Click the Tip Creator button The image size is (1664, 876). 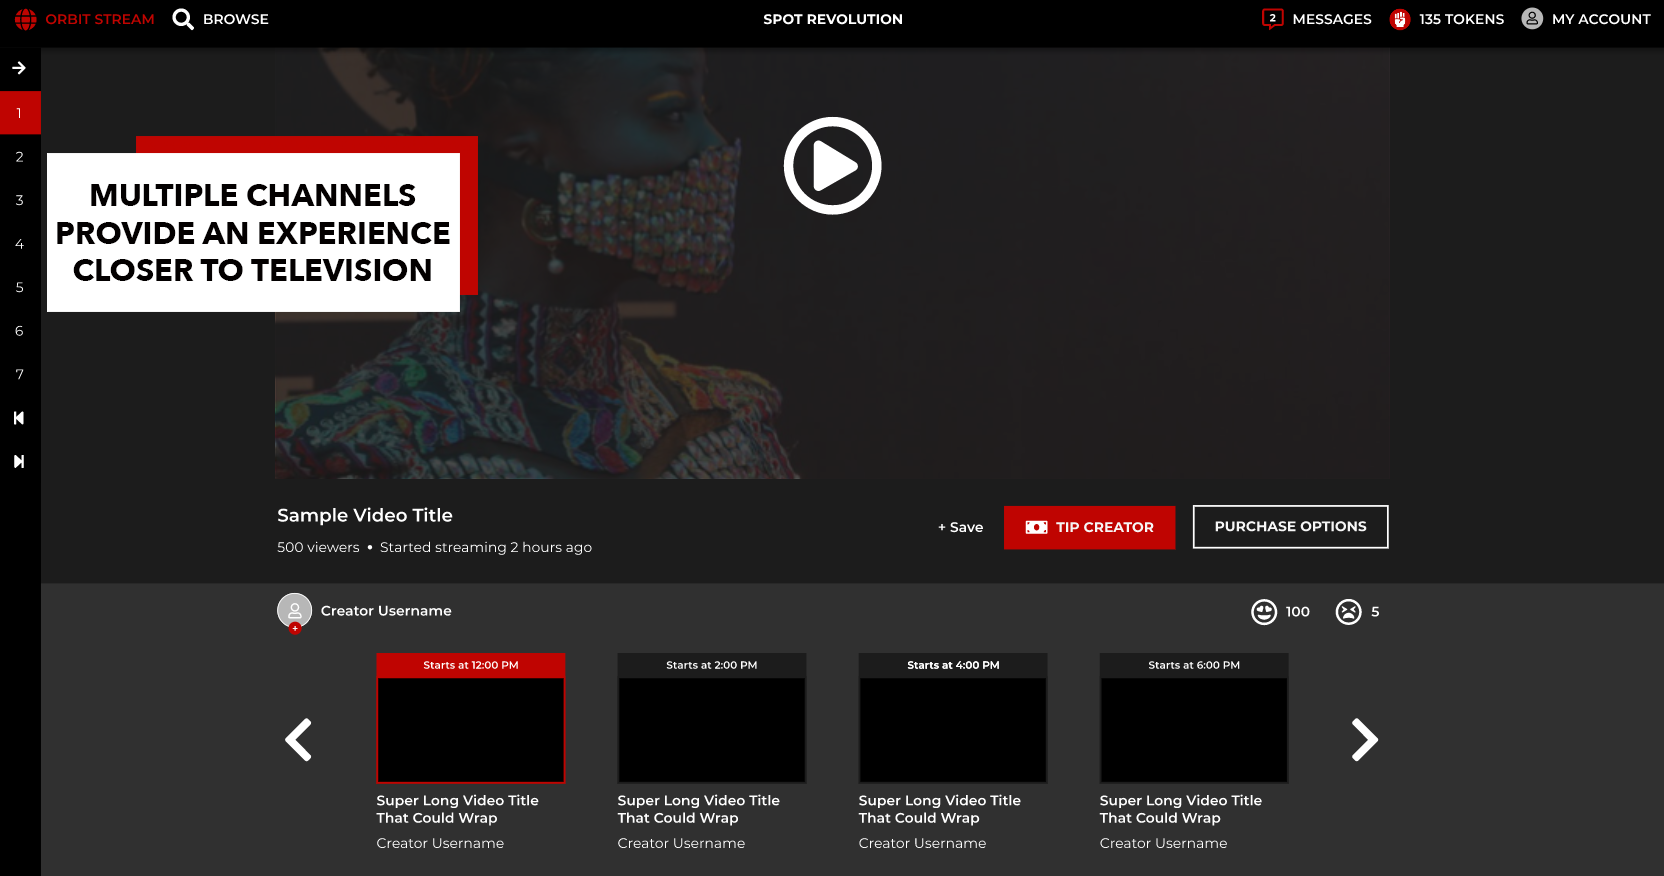click(1089, 527)
